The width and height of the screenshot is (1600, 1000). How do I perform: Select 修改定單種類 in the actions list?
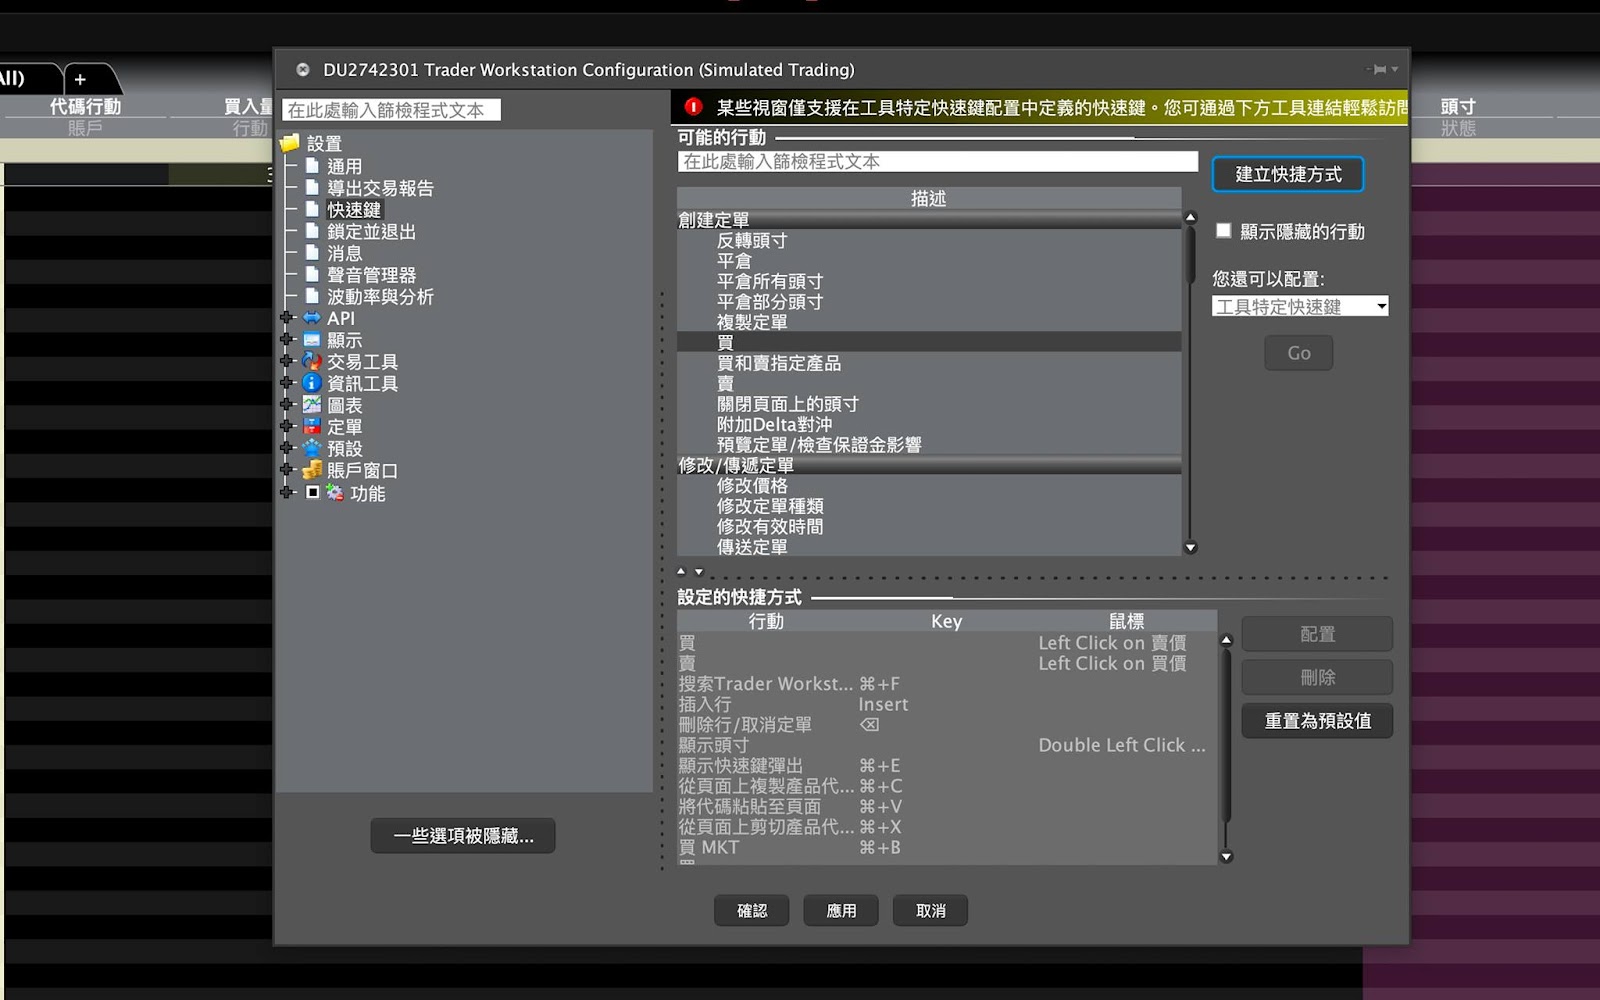[929, 506]
